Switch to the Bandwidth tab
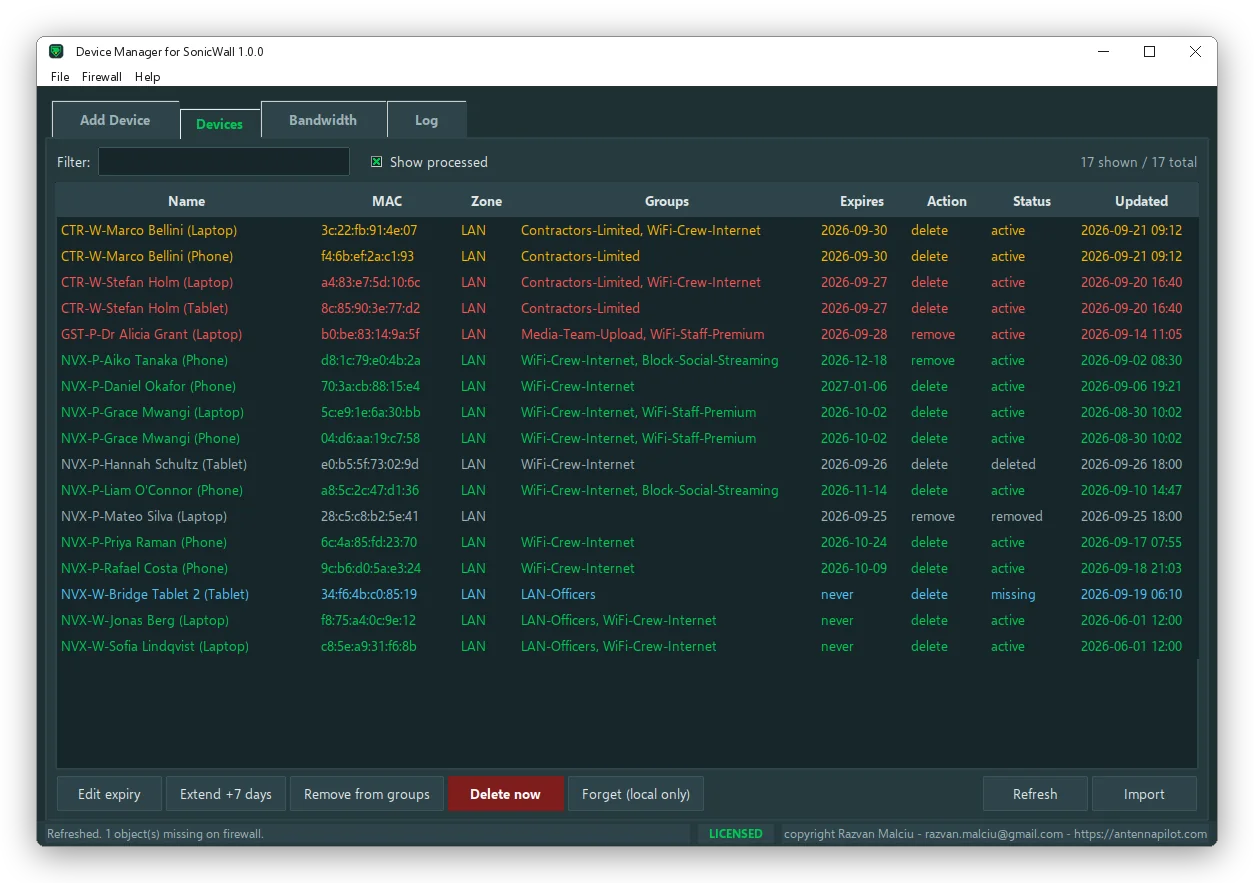Viewport: 1254px width, 883px height. point(323,120)
